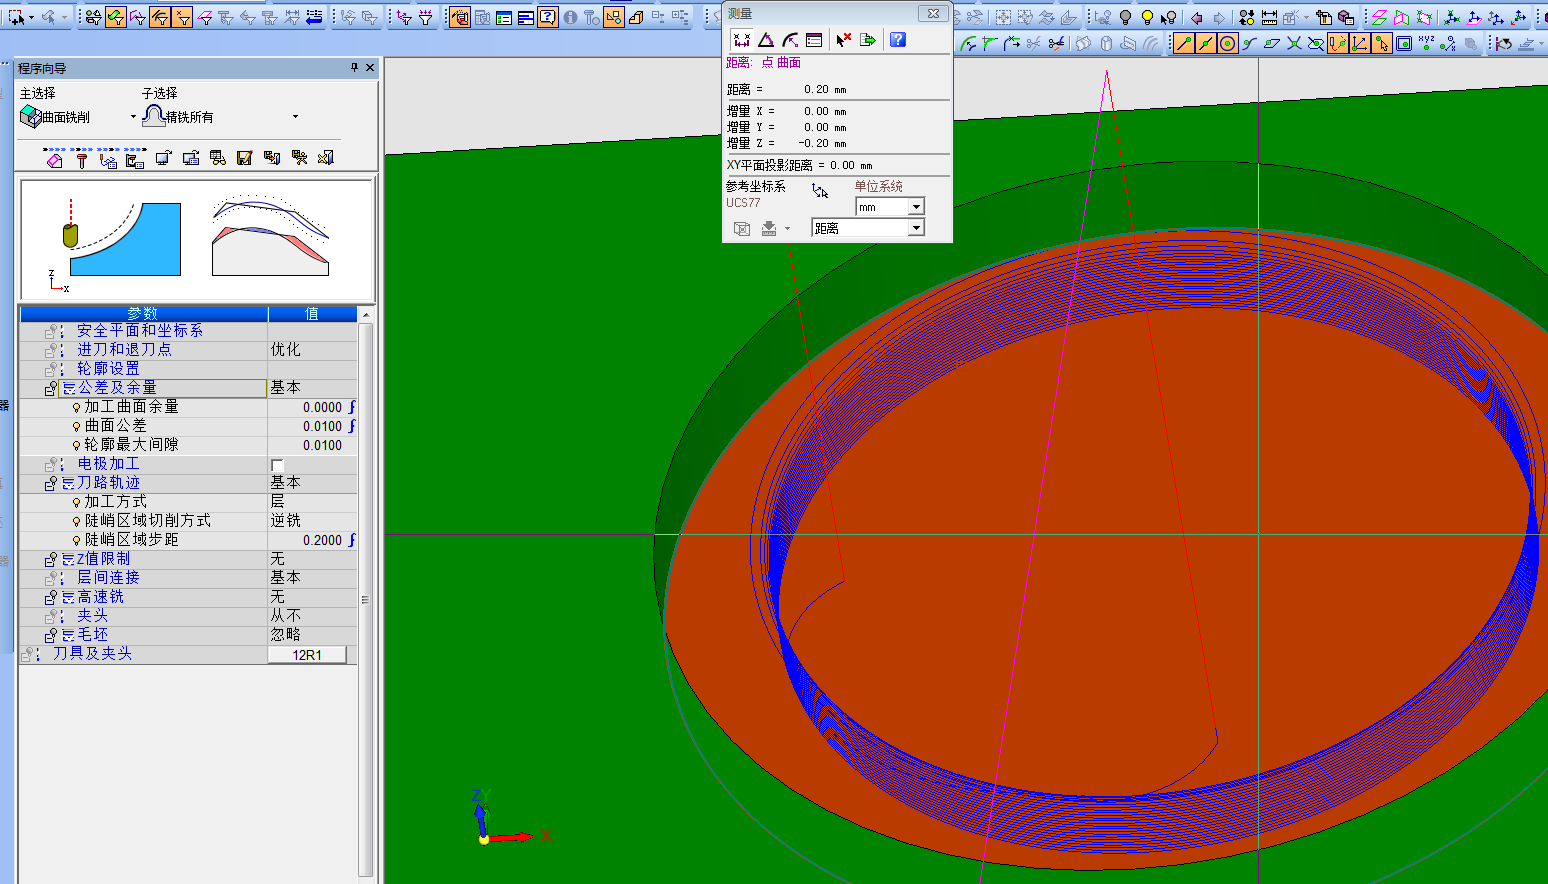This screenshot has height=884, width=1548.
Task: Click the info panel list icon in measure dialog
Action: [x=813, y=40]
